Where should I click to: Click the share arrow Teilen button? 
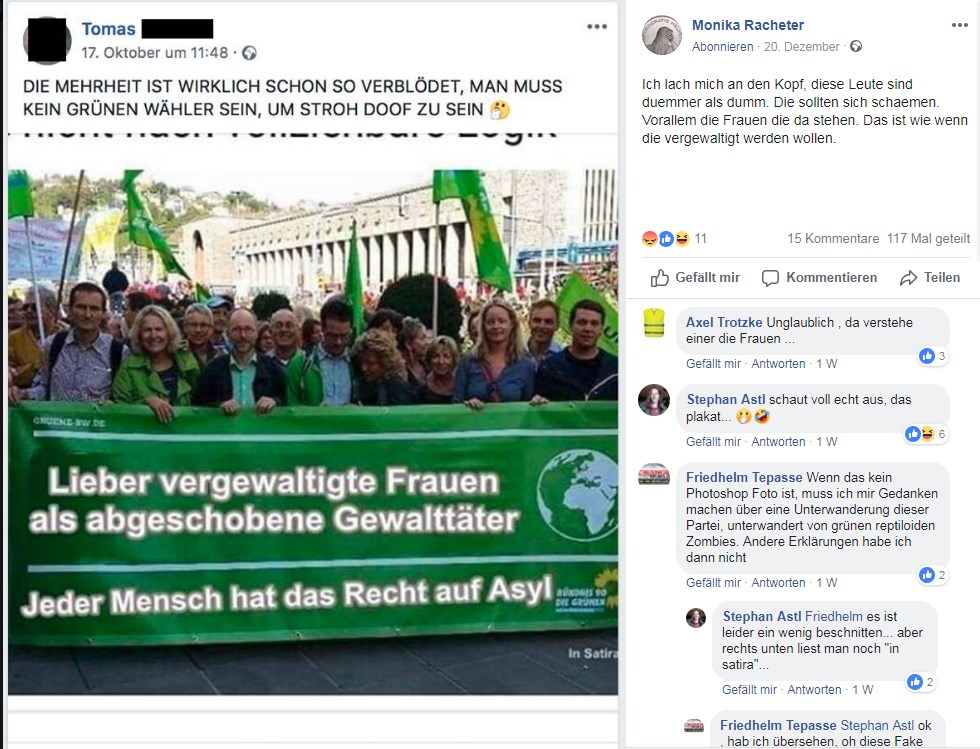click(x=930, y=278)
